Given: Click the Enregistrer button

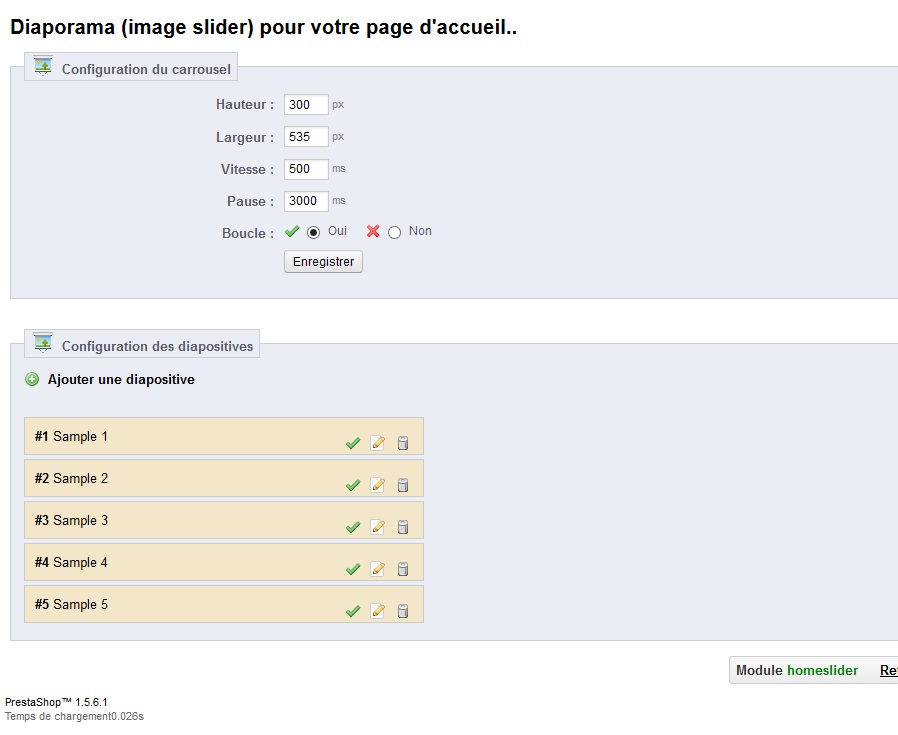Looking at the screenshot, I should pyautogui.click(x=323, y=262).
